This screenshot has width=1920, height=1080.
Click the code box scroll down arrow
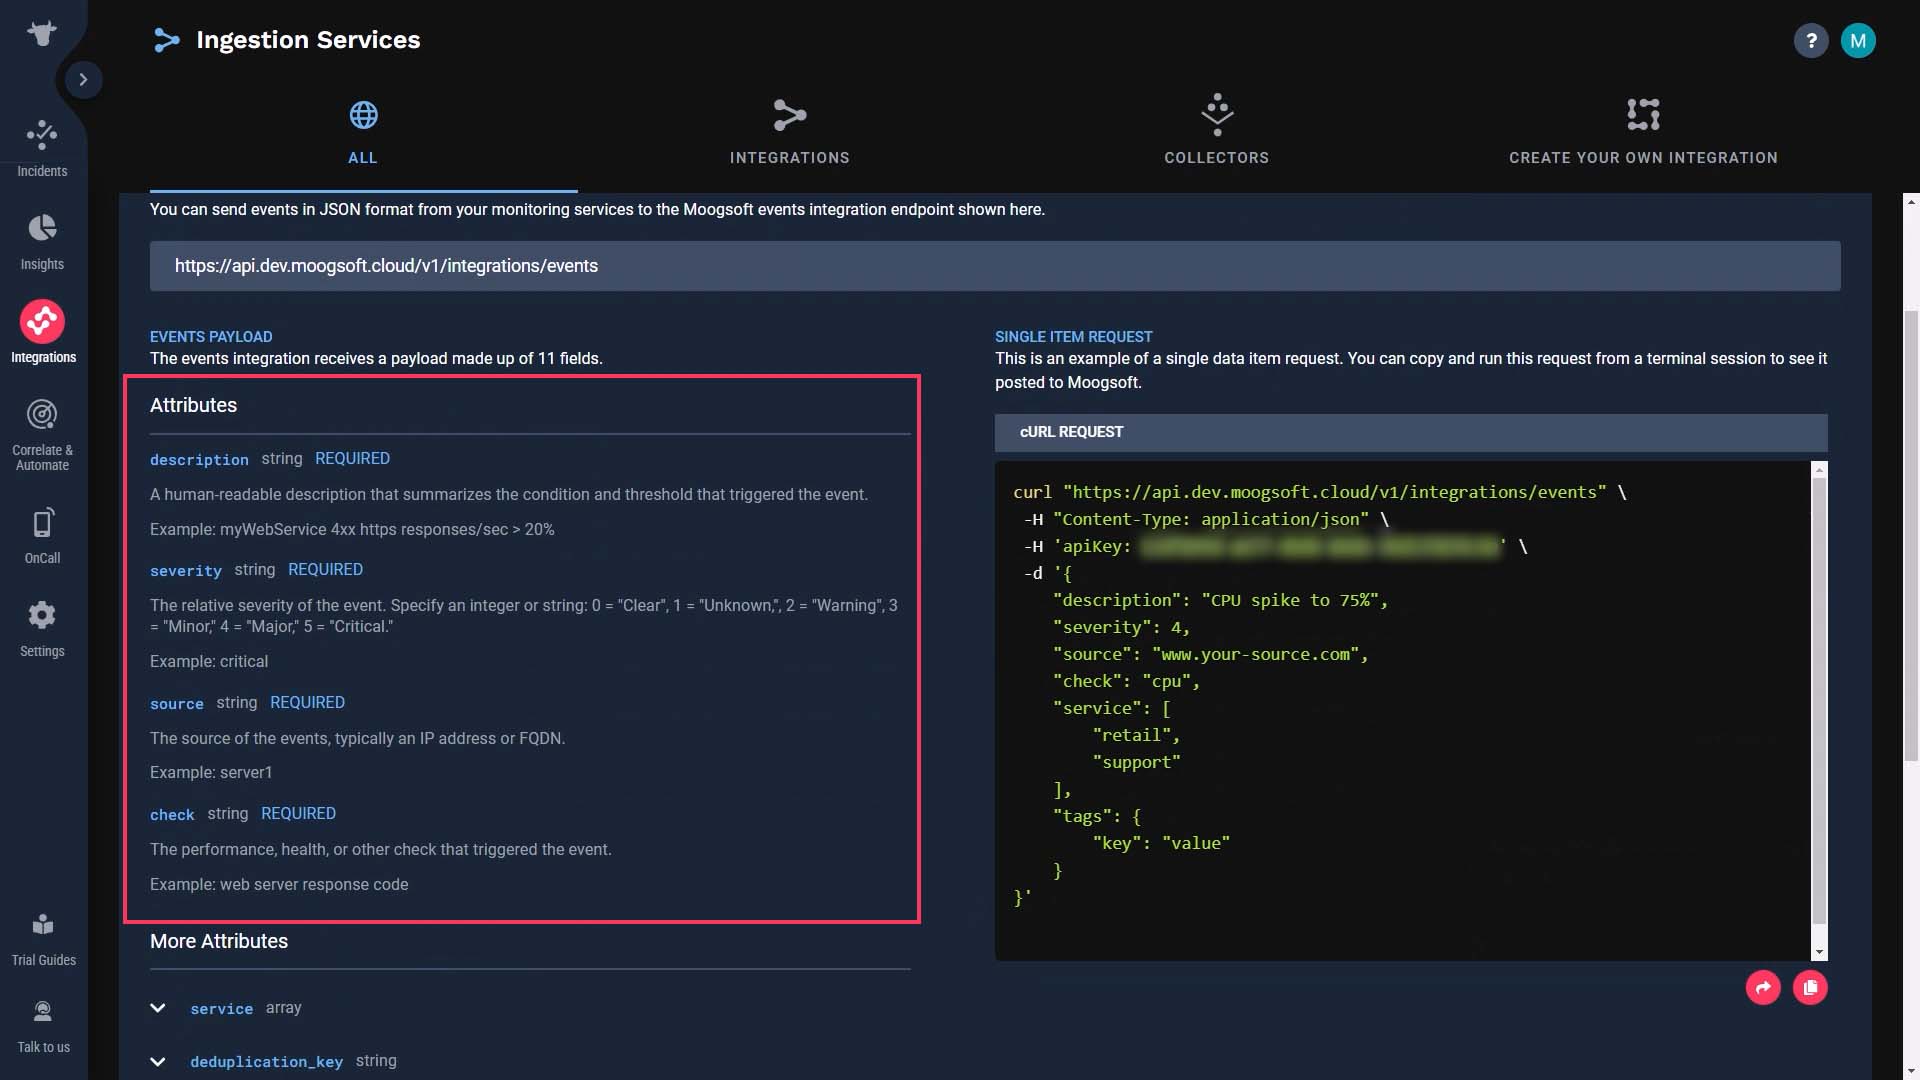coord(1819,953)
